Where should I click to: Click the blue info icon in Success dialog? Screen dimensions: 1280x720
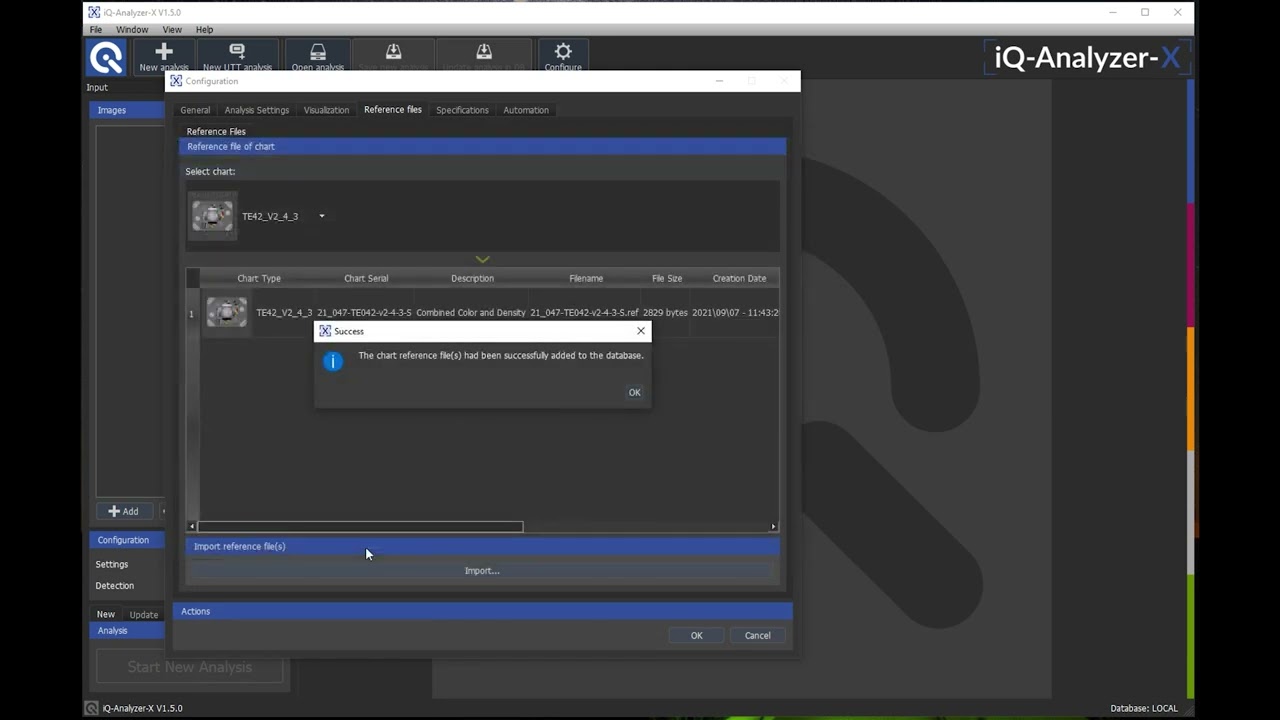(333, 361)
